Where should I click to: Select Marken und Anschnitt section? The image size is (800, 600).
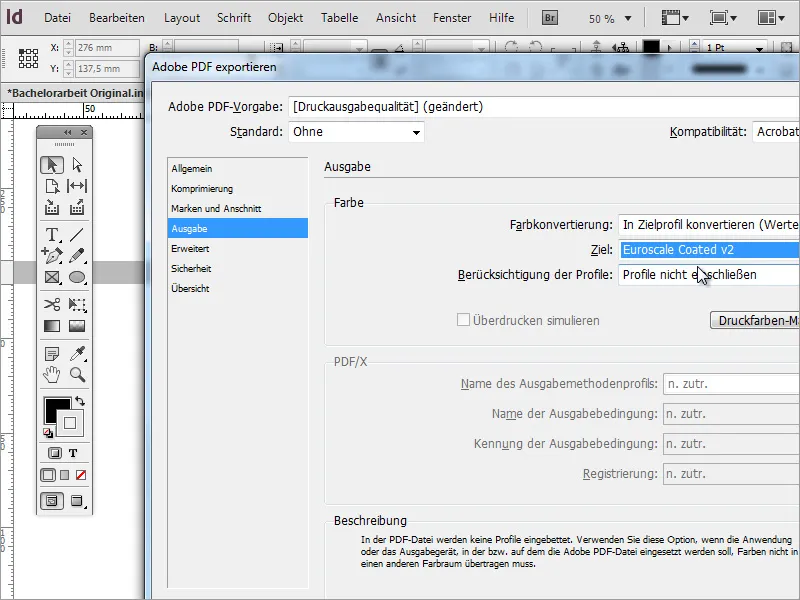[238, 209]
